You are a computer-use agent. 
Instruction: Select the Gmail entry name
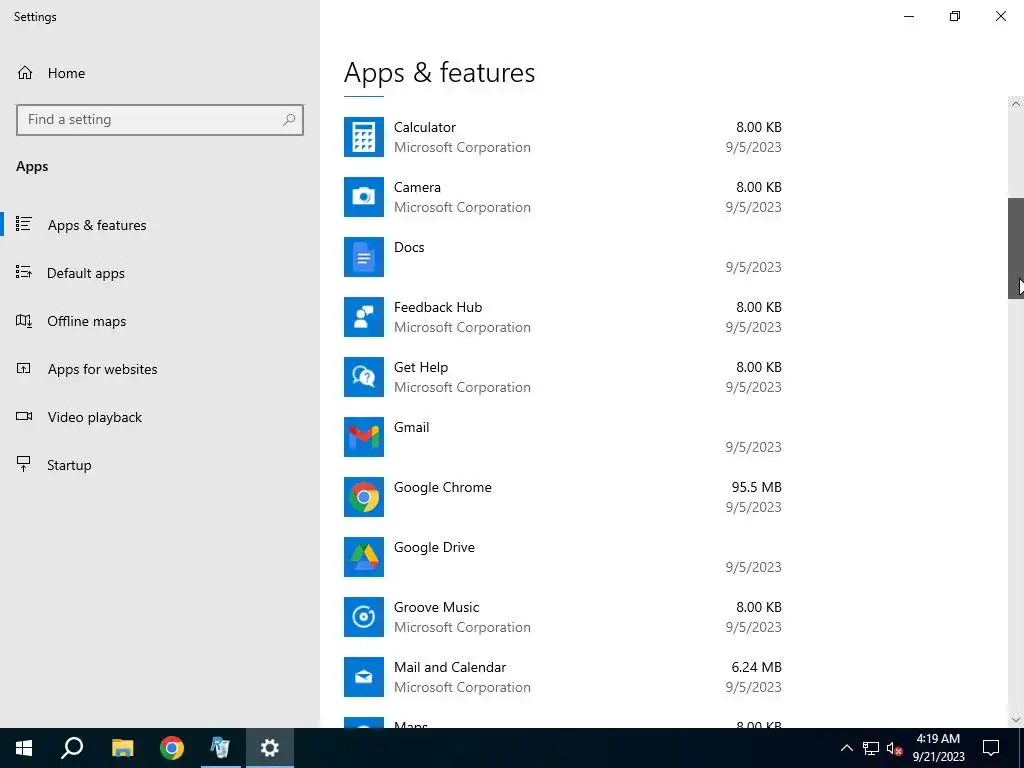(411, 427)
